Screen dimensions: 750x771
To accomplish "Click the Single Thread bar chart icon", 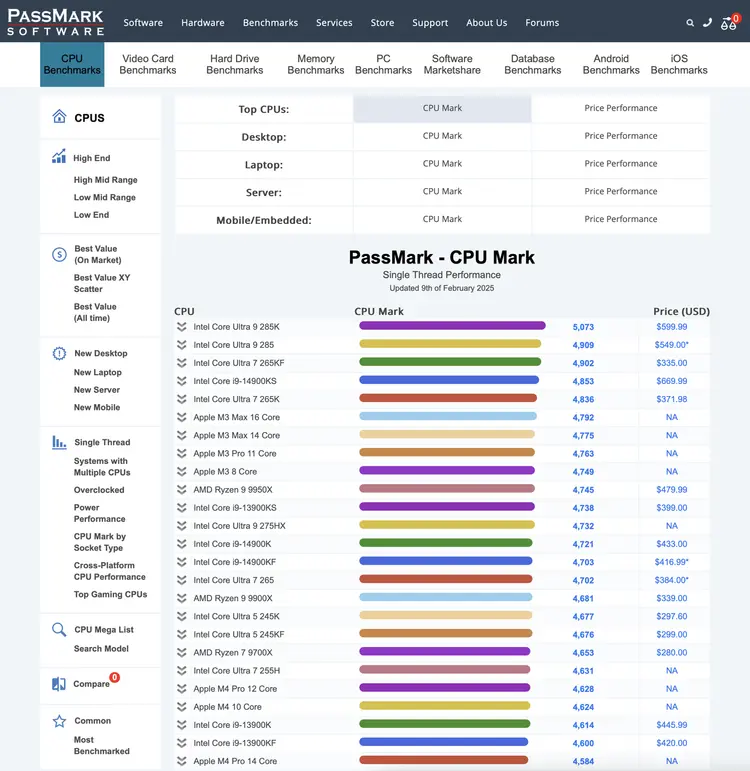I will click(x=59, y=442).
